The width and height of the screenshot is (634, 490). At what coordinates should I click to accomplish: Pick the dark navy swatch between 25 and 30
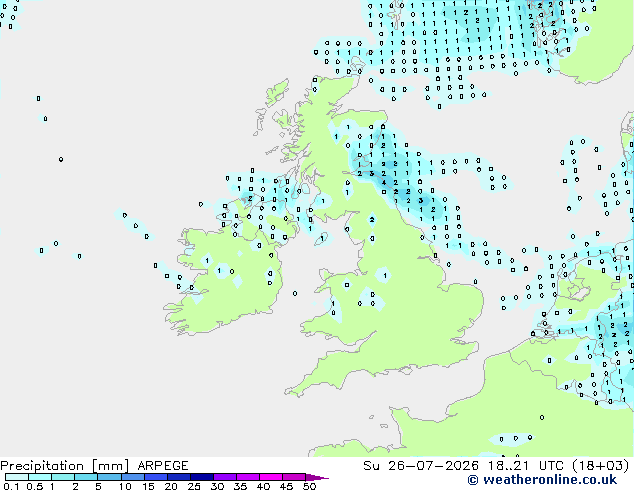202,477
